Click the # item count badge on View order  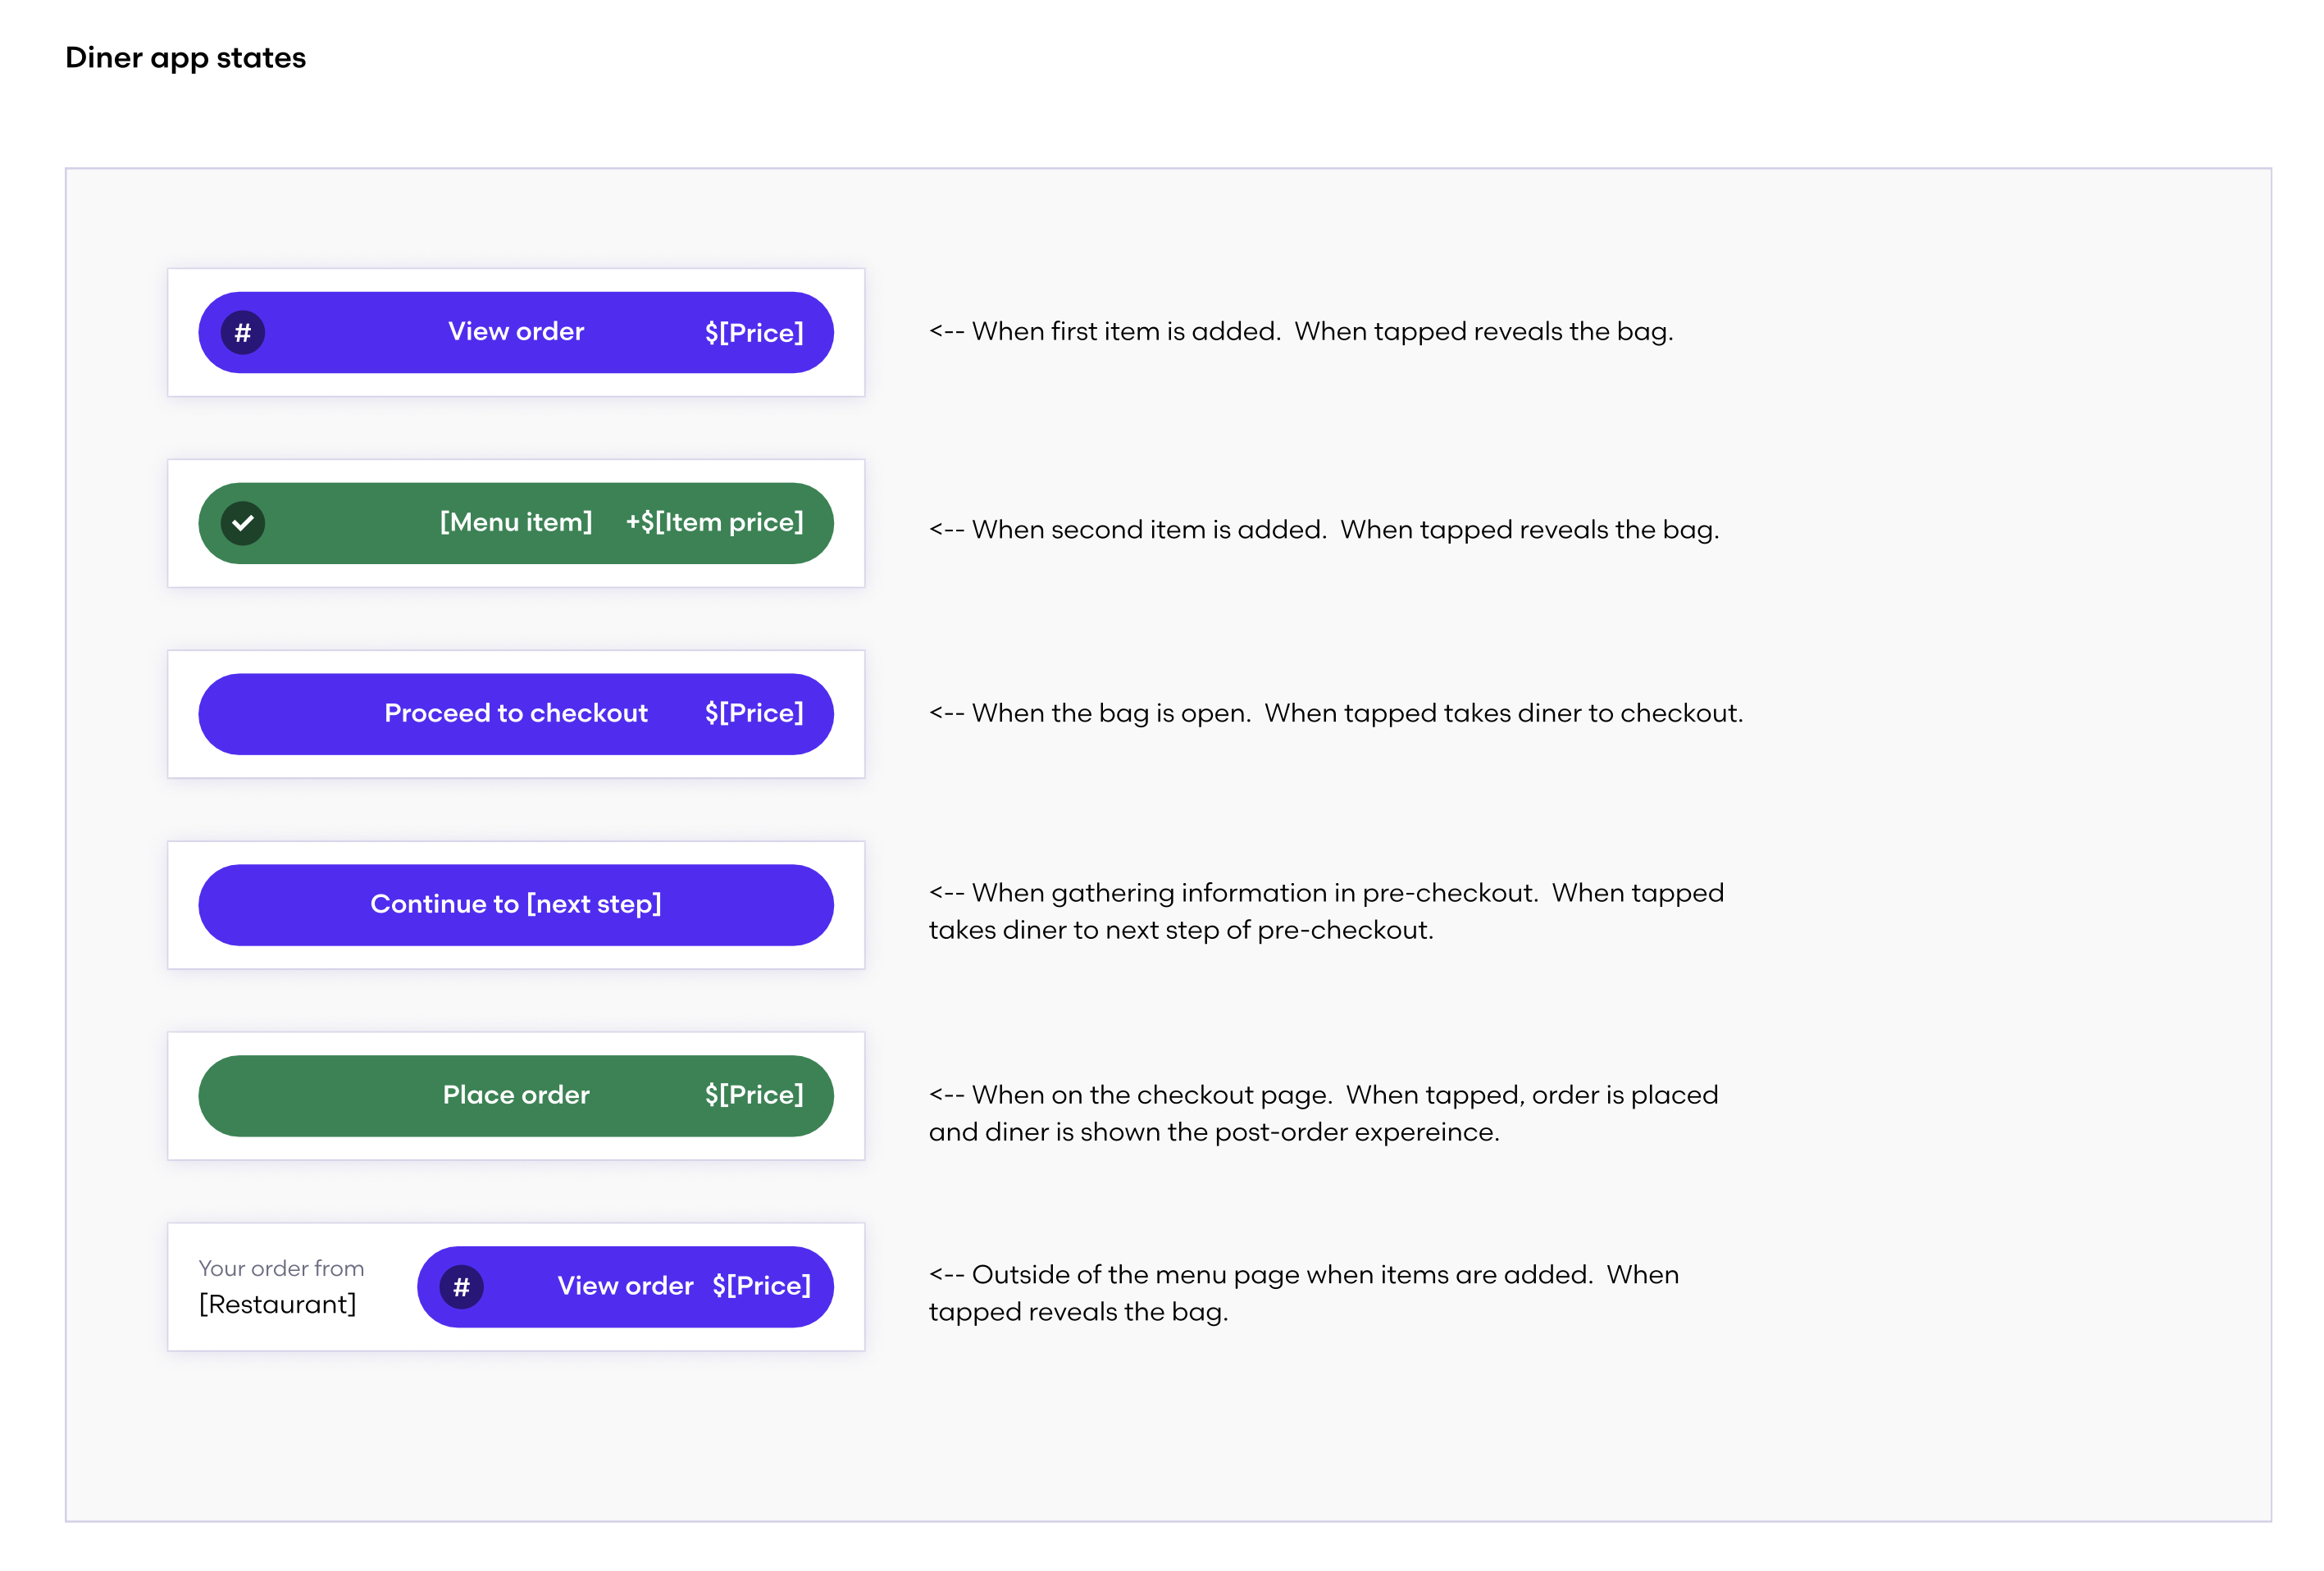click(242, 332)
